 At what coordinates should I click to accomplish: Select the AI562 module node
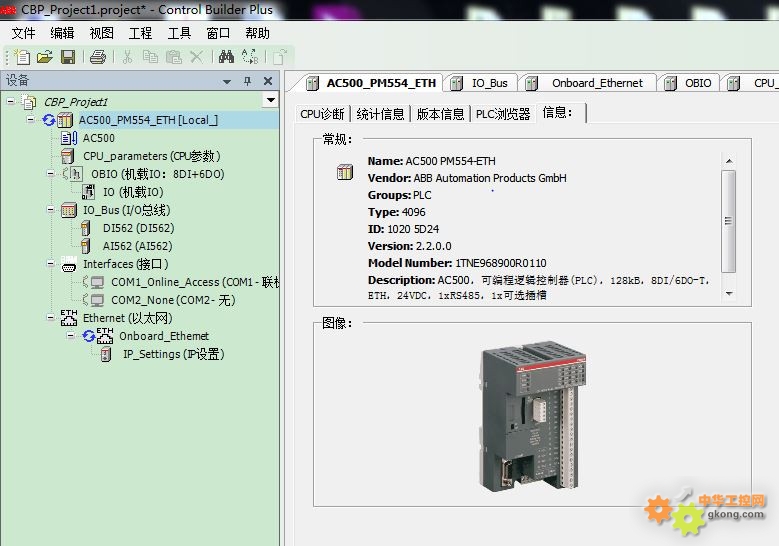point(138,246)
